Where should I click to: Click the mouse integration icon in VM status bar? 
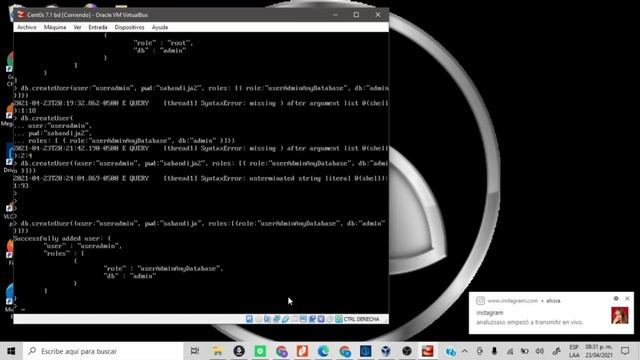(330, 319)
